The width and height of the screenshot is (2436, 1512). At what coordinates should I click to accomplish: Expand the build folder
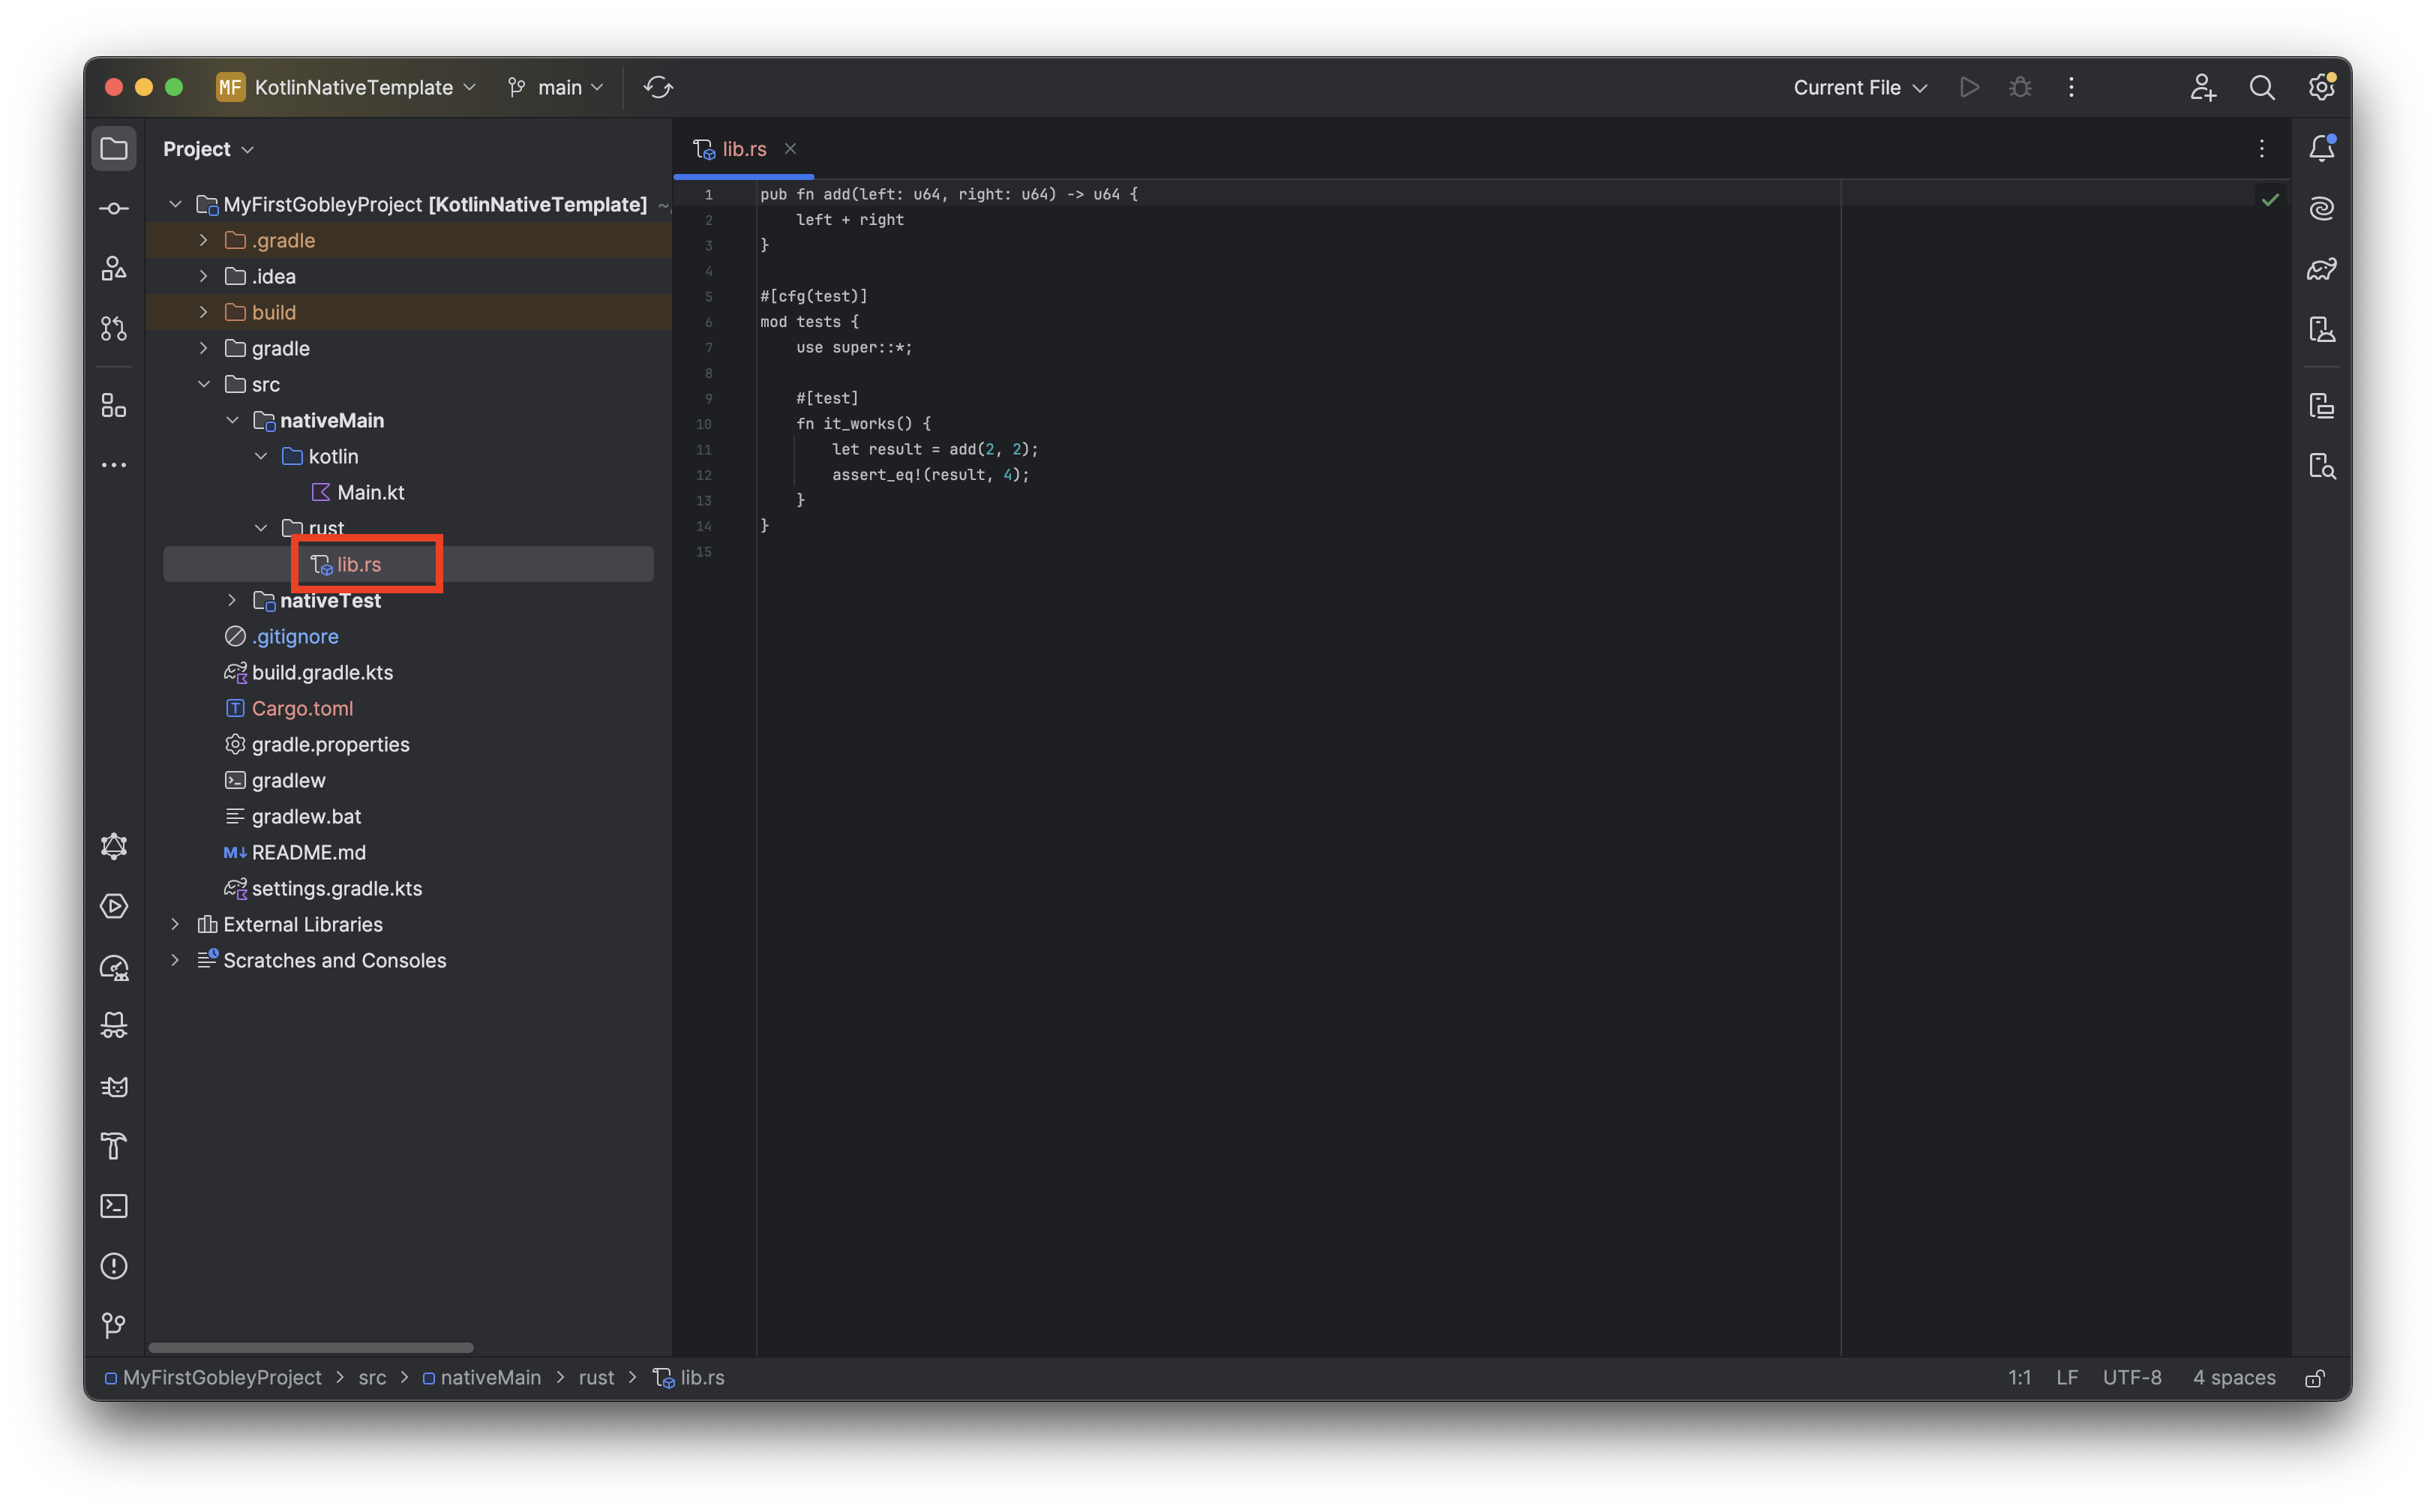(204, 312)
